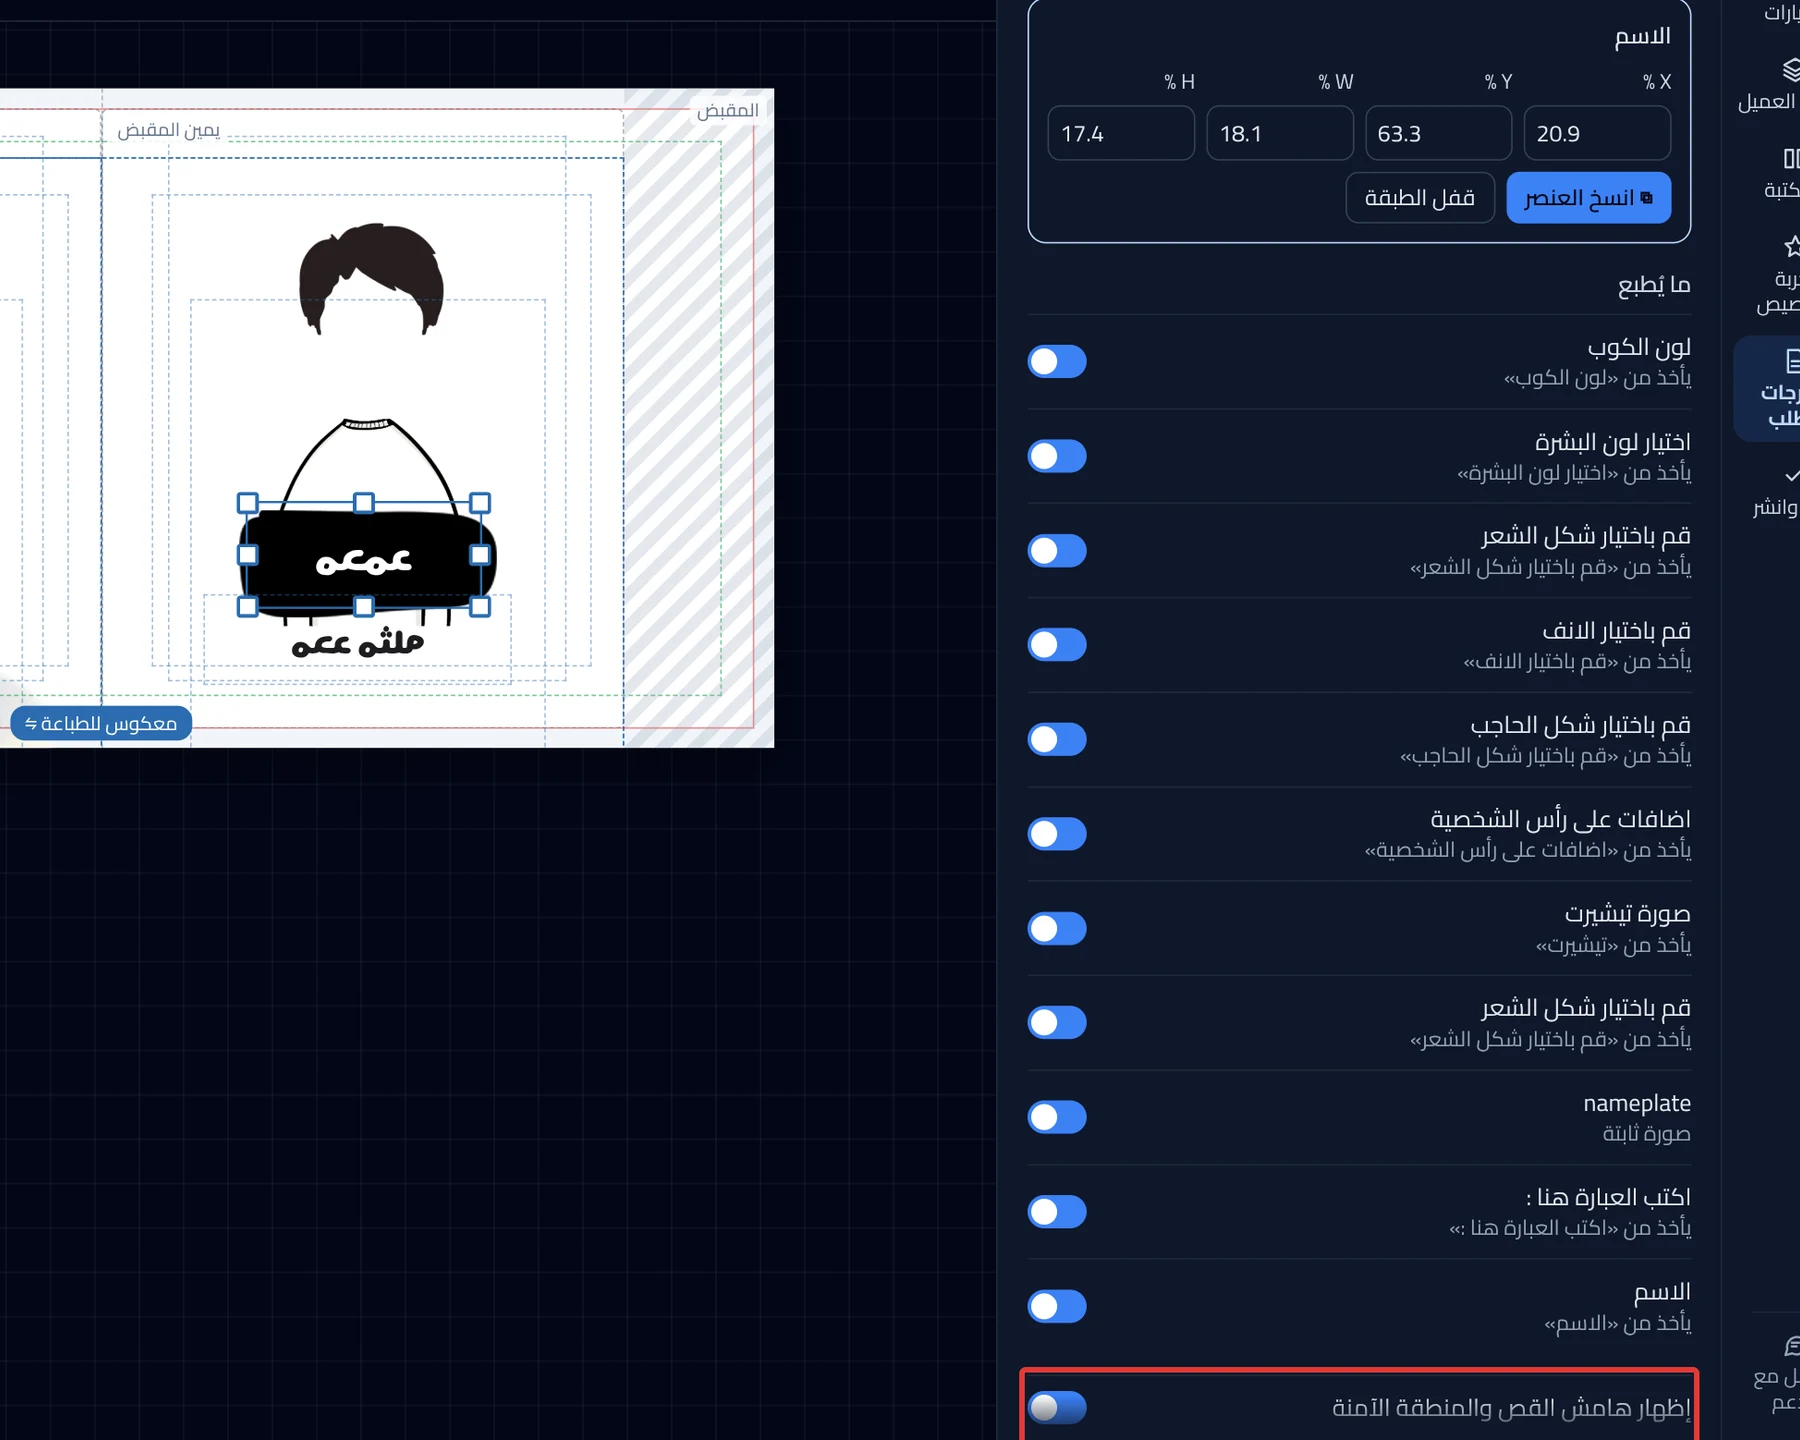
Task: Click the % H height input field
Action: coord(1121,133)
